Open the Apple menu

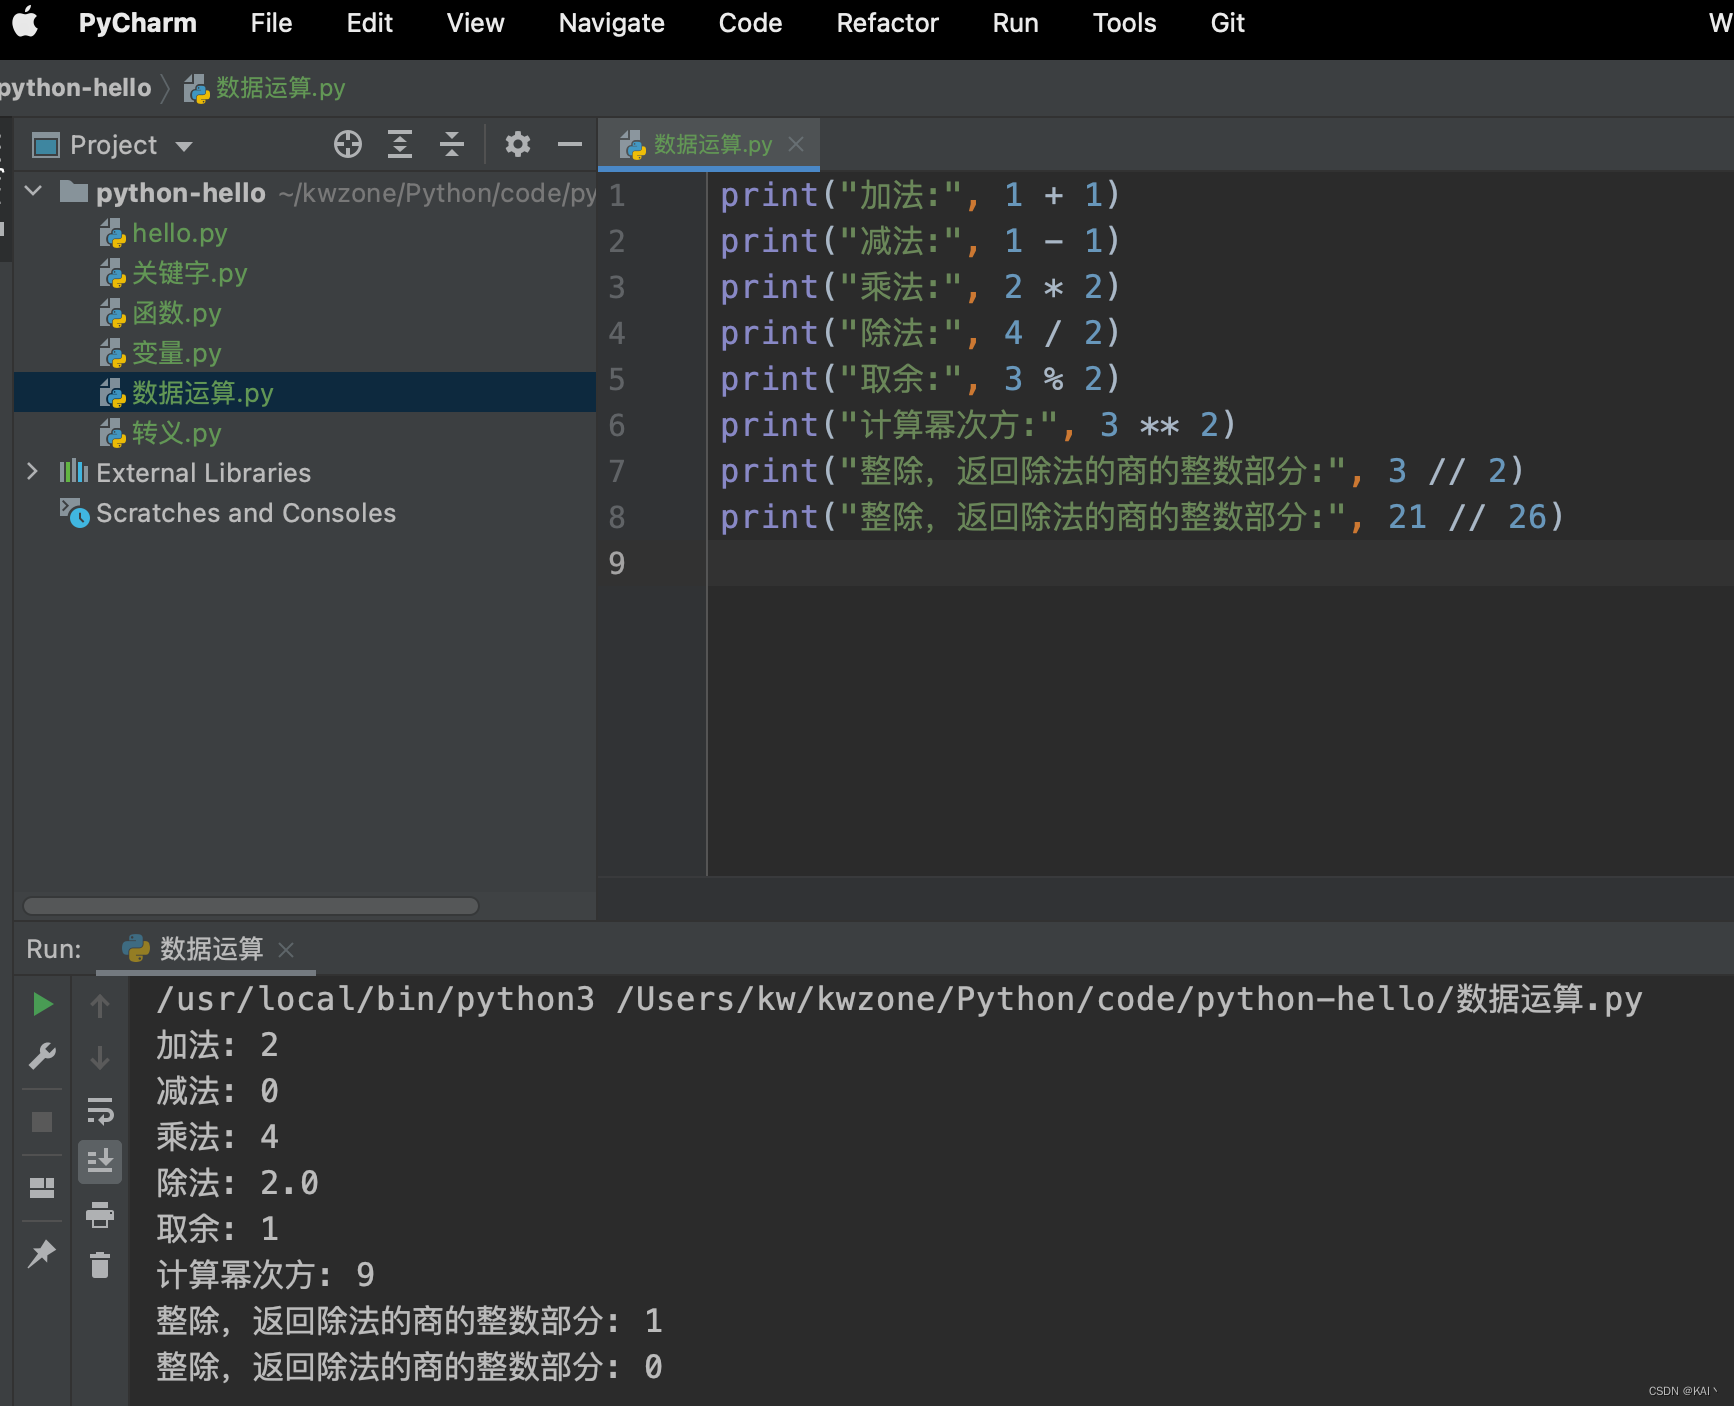pos(25,22)
